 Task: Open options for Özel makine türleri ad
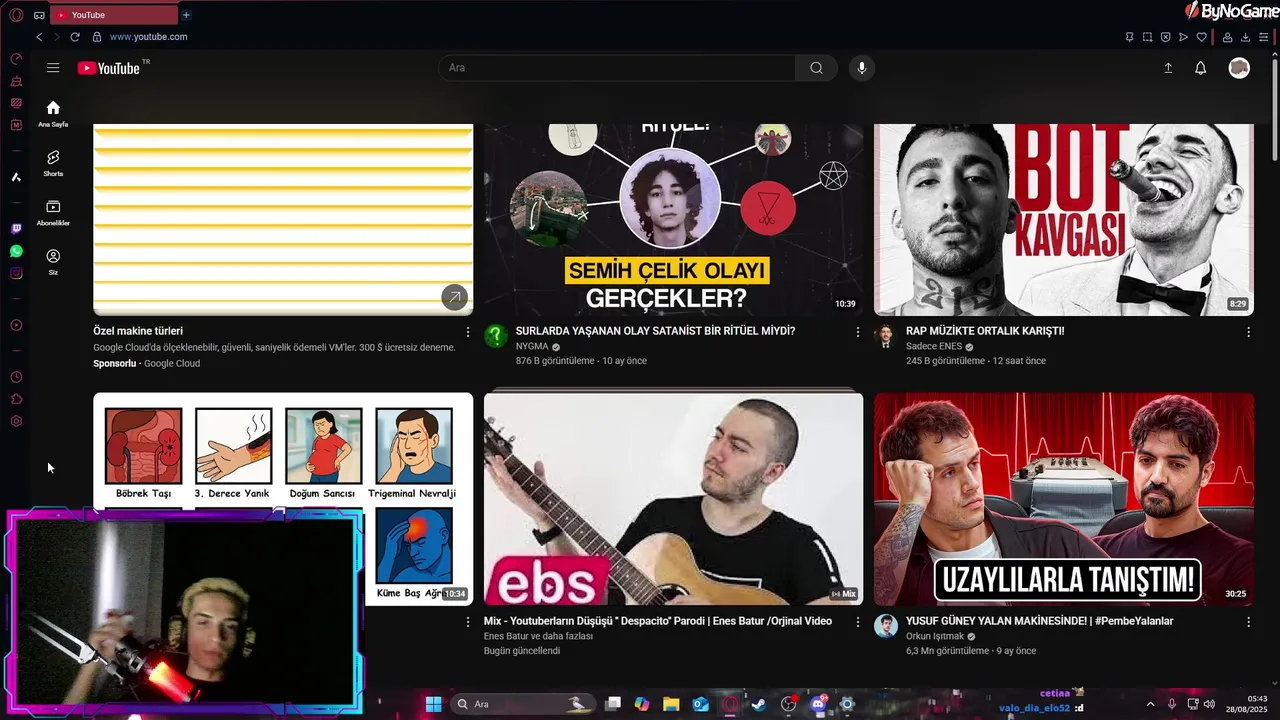[x=467, y=332]
